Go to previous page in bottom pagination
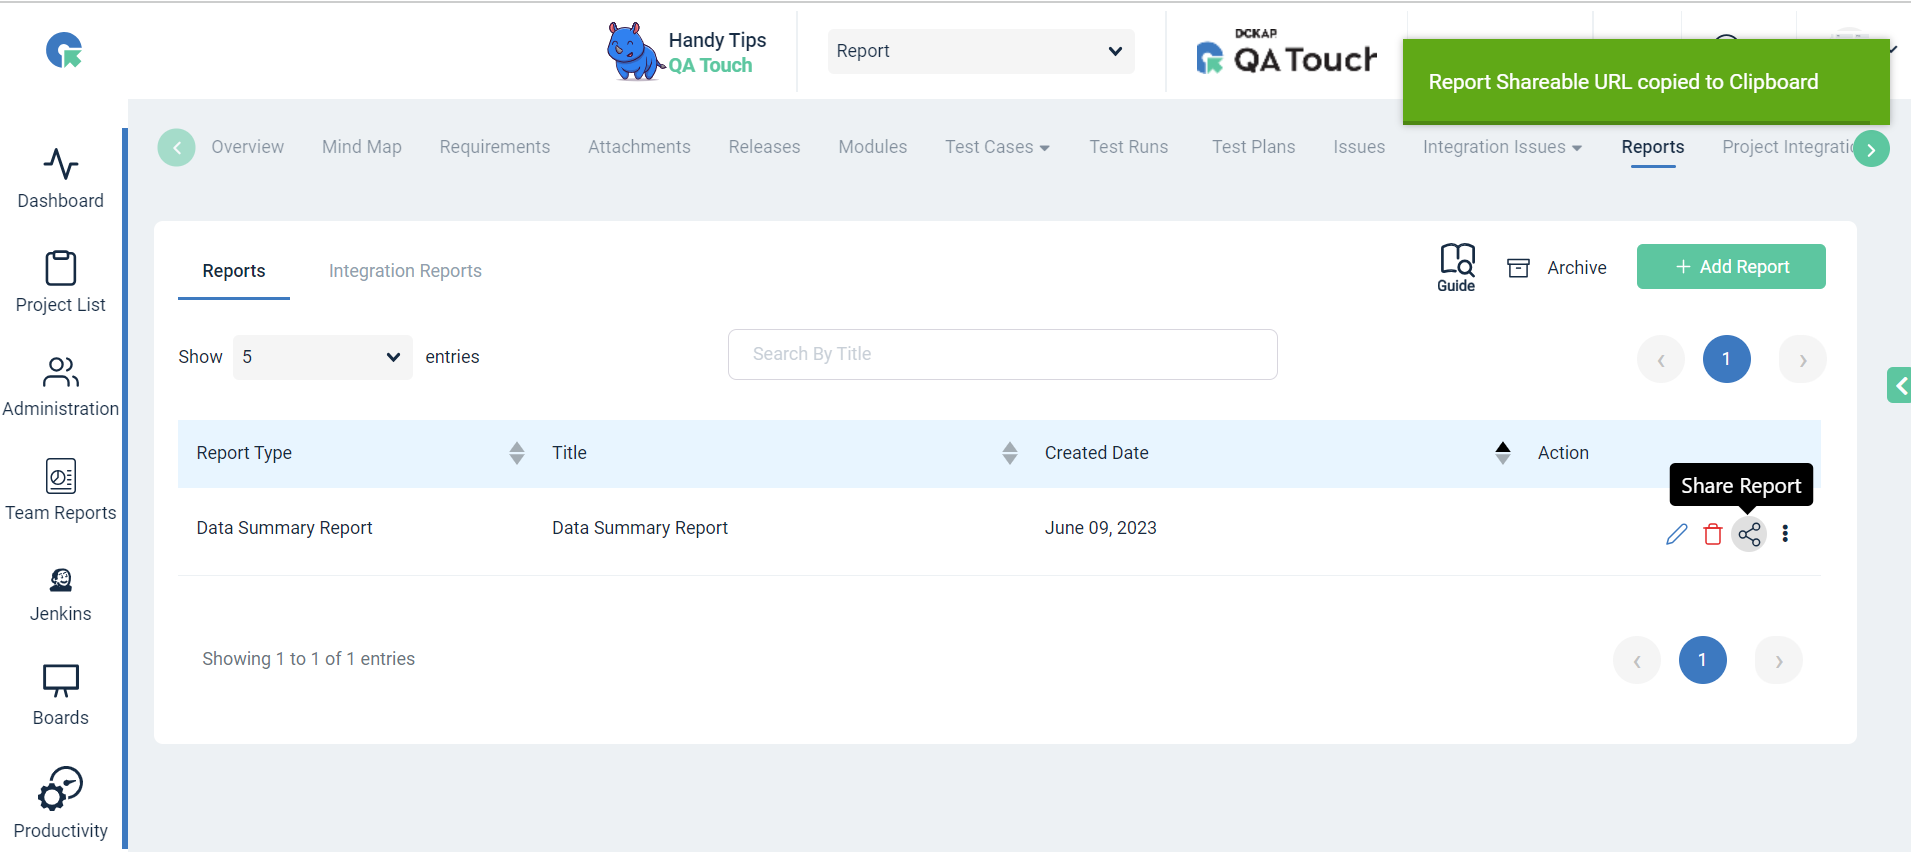Viewport: 1911px width, 852px height. pyautogui.click(x=1637, y=660)
